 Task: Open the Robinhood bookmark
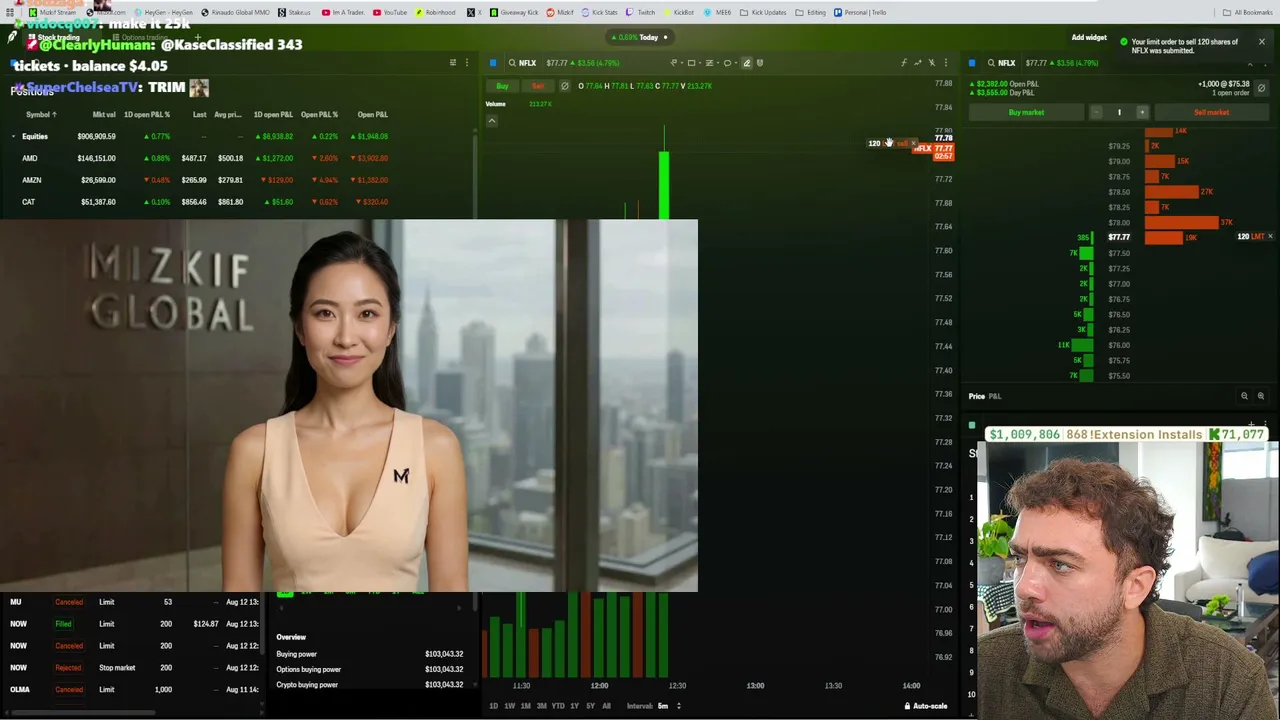435,12
